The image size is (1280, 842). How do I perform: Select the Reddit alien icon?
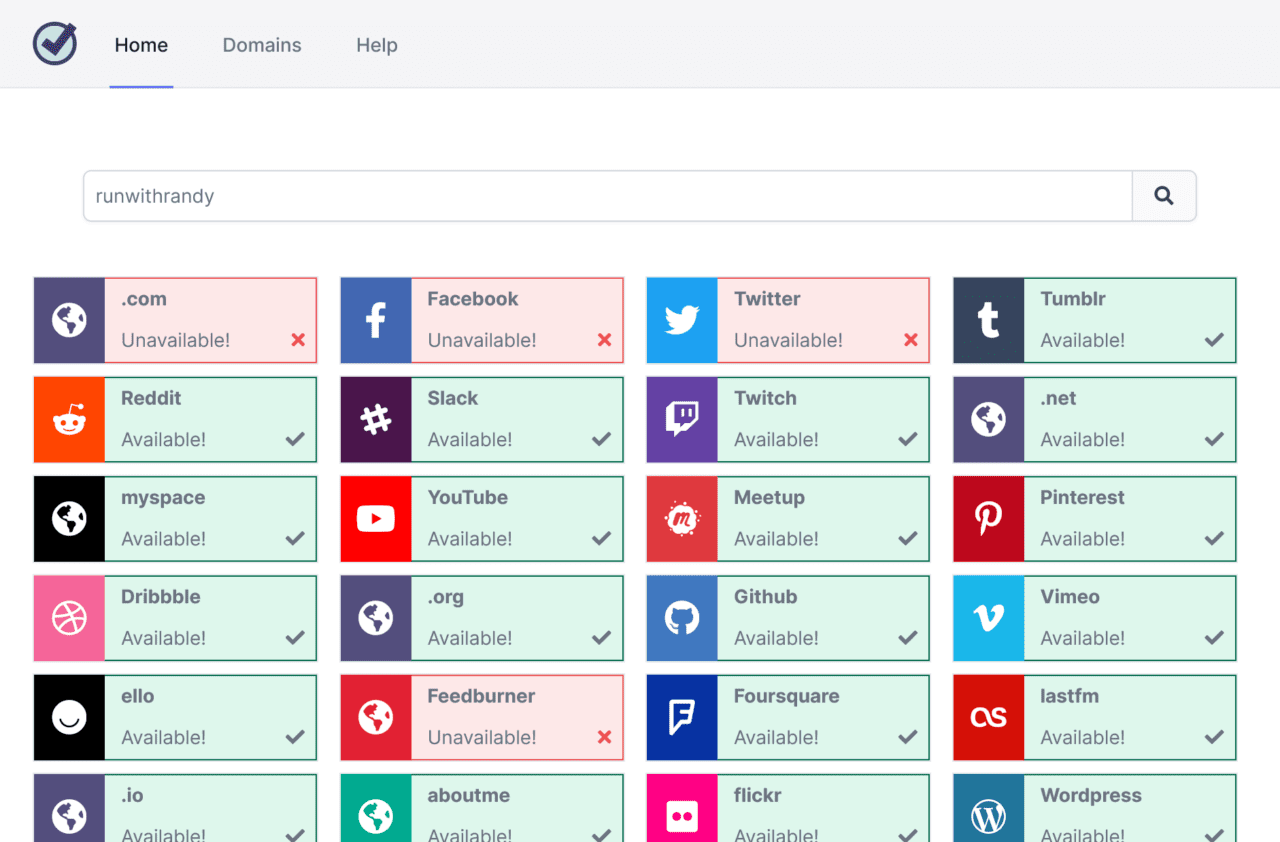point(68,420)
